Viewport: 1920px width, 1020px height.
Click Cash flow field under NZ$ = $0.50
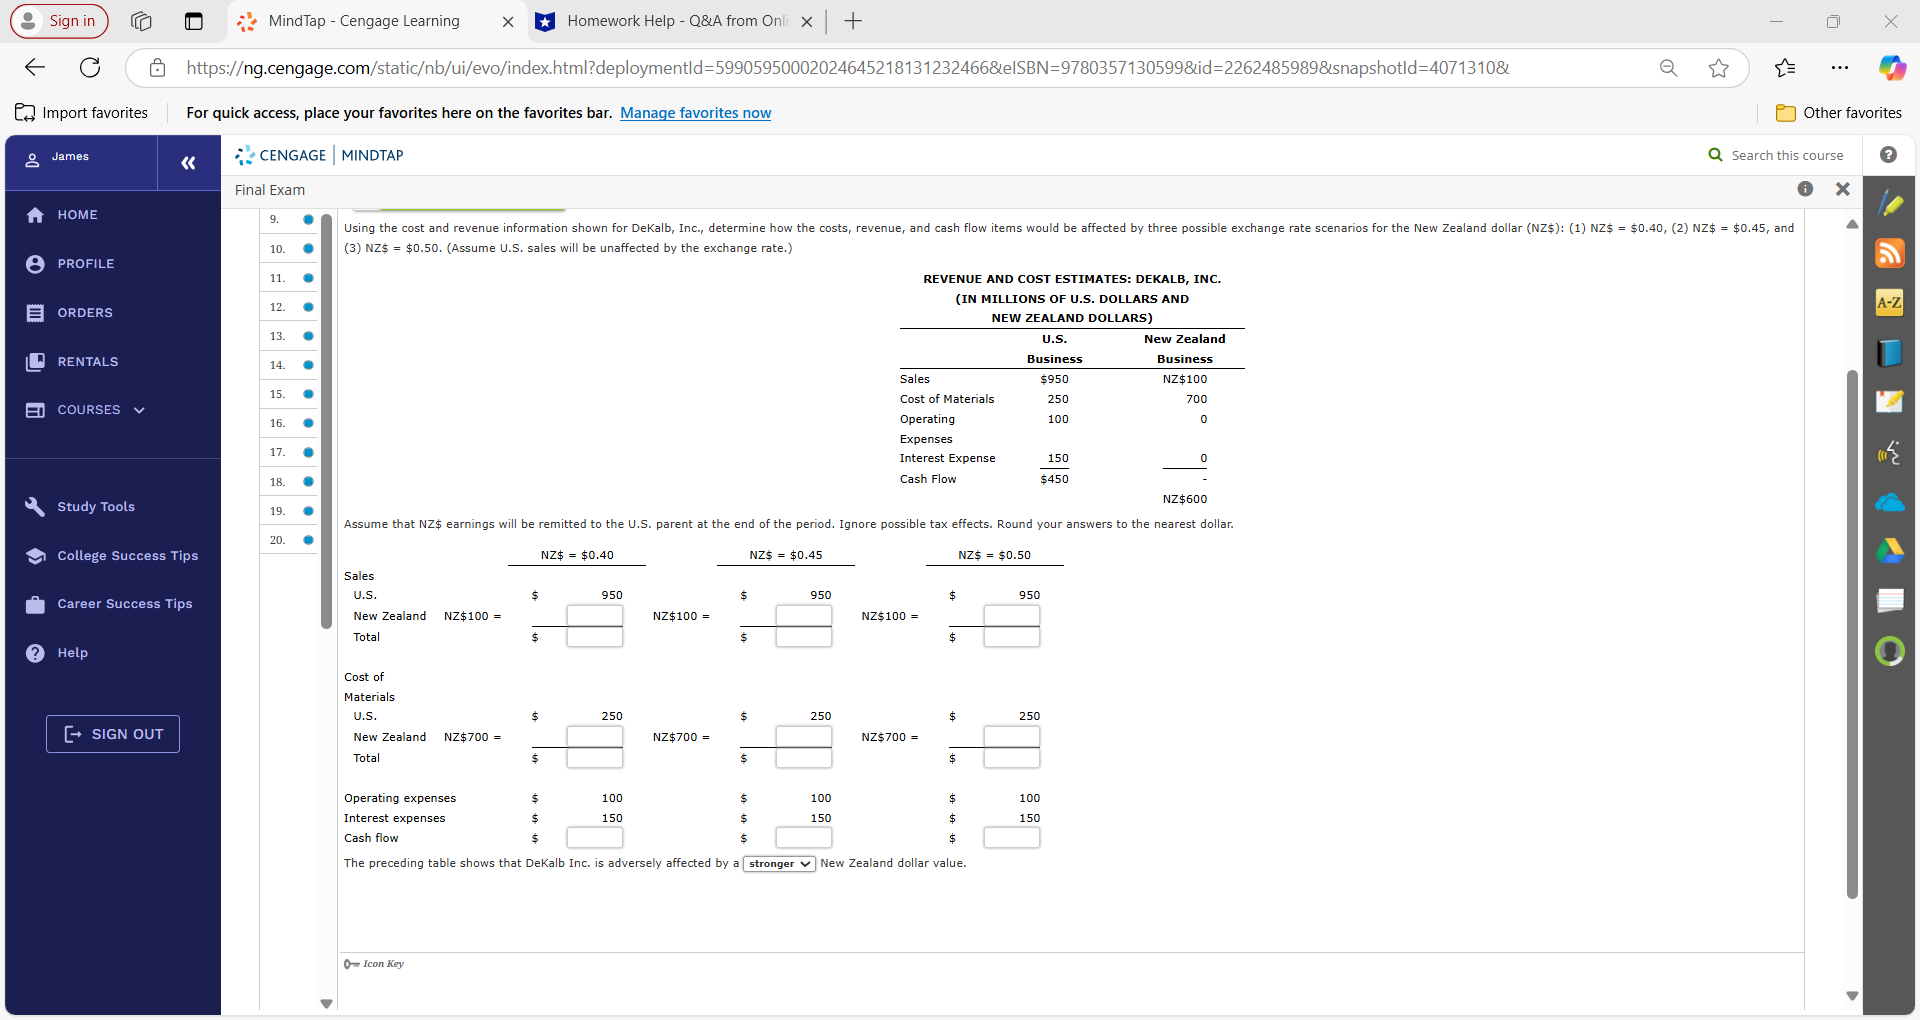click(1012, 838)
